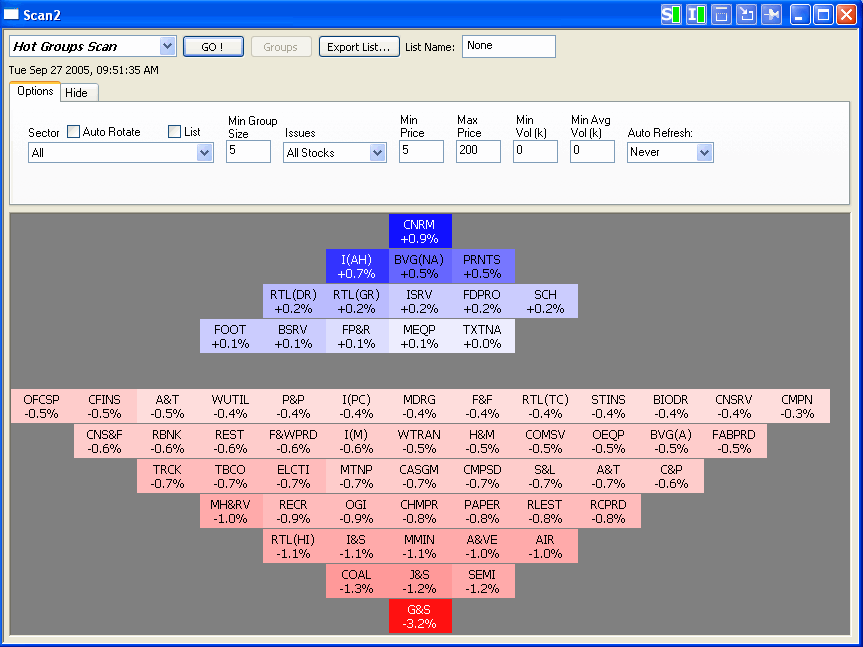The height and width of the screenshot is (647, 863).
Task: Click the Max Price field showing 200
Action: (x=478, y=152)
